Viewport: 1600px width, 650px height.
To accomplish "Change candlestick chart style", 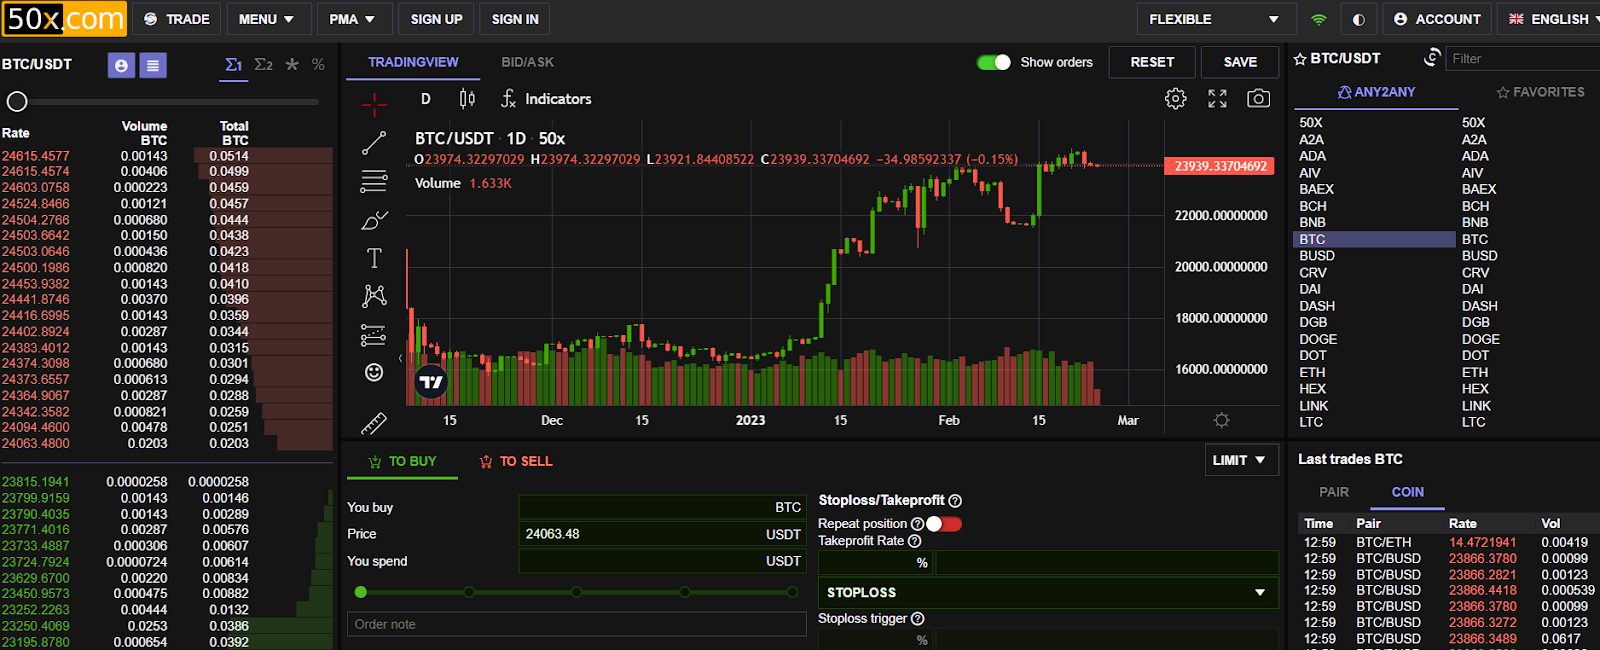I will (x=467, y=98).
